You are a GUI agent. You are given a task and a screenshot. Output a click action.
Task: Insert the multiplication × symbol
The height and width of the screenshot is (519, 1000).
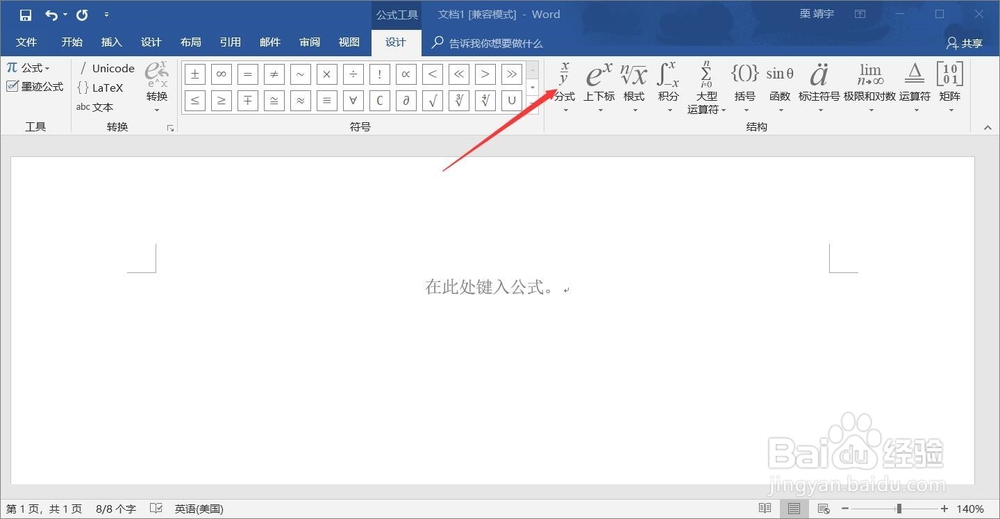pos(327,75)
